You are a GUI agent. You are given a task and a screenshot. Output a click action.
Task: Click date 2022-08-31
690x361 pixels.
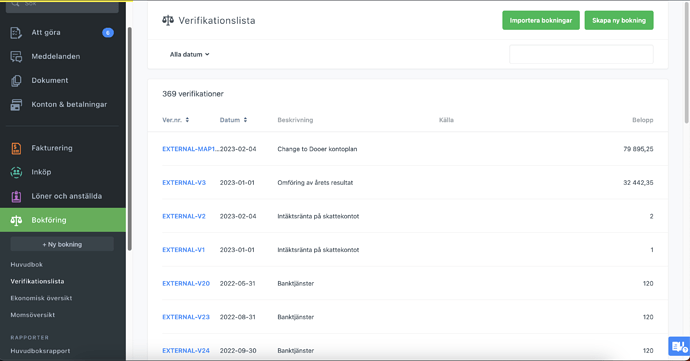[238, 317]
